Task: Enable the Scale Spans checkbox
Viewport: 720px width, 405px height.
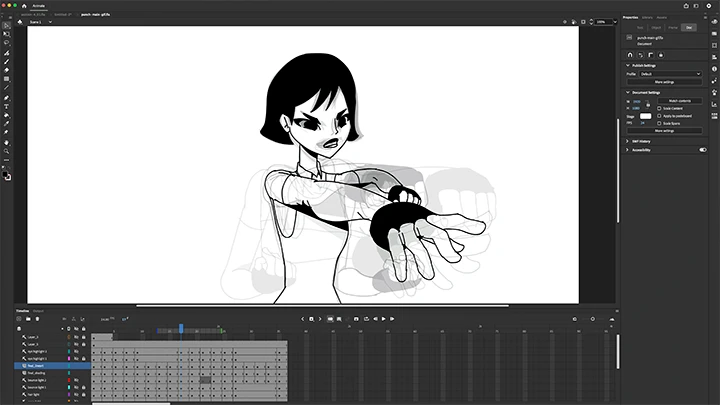Action: tap(659, 123)
